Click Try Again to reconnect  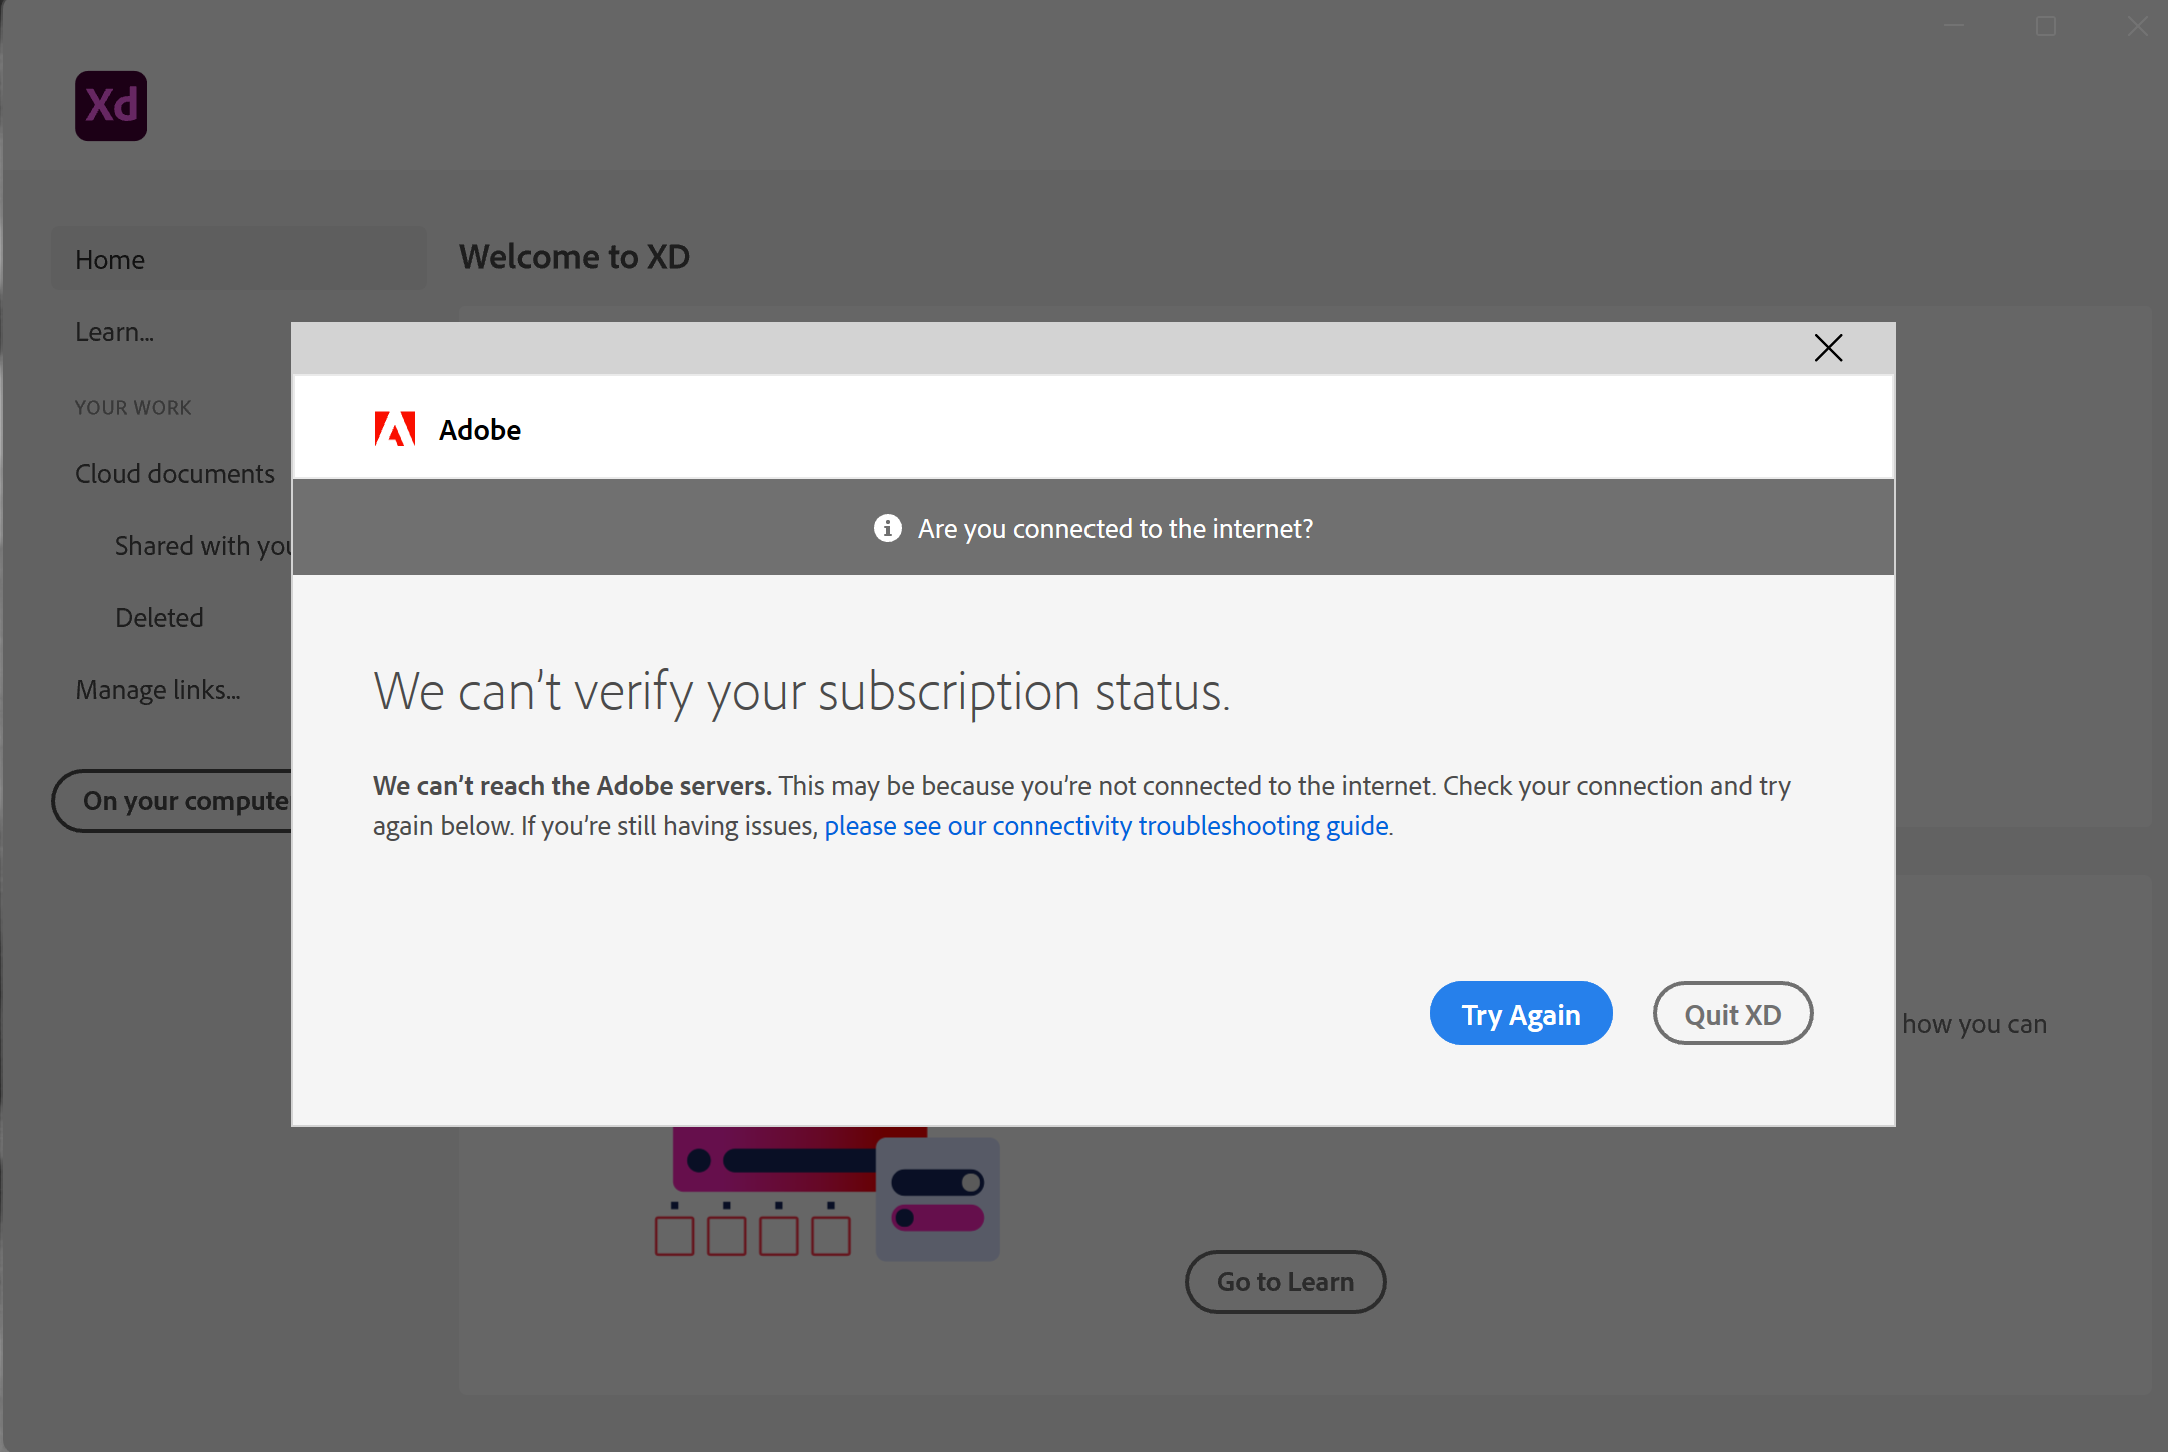[x=1520, y=1013]
